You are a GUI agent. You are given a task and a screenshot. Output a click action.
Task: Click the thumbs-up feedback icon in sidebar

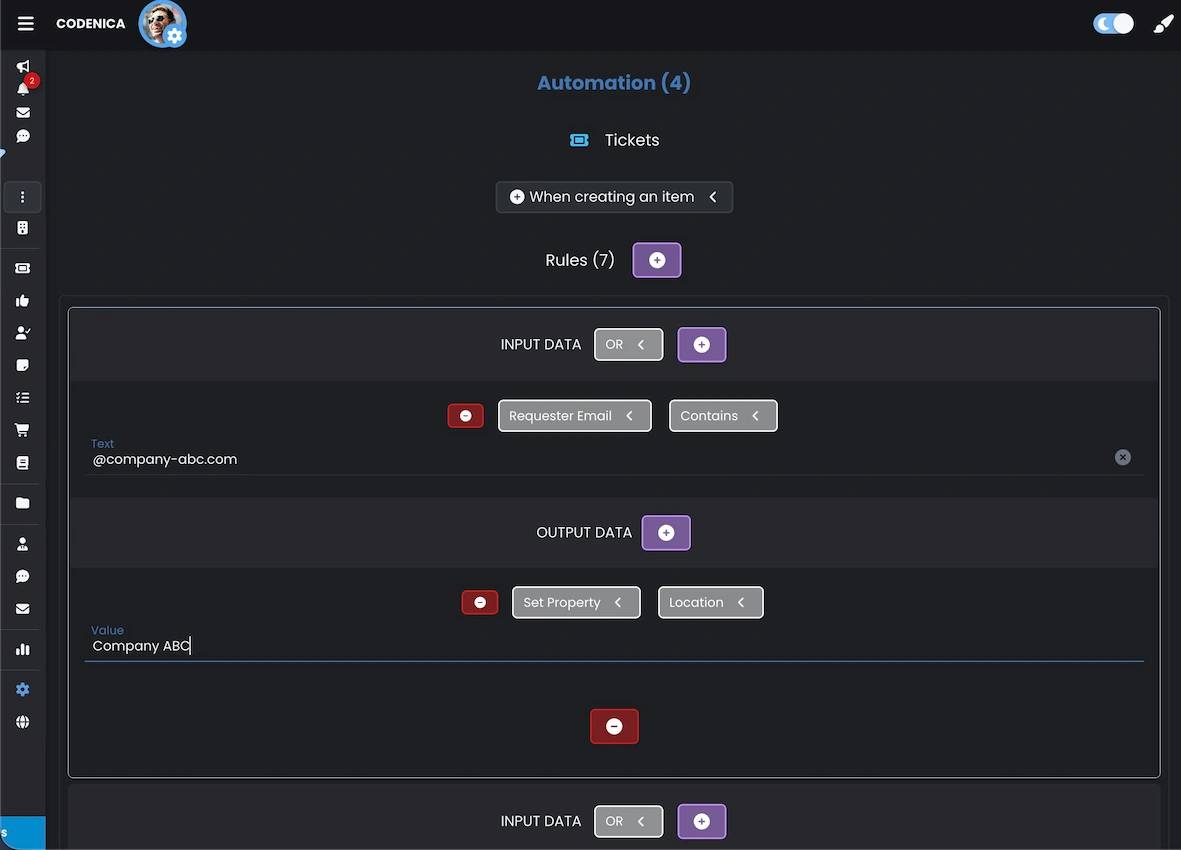tap(22, 301)
